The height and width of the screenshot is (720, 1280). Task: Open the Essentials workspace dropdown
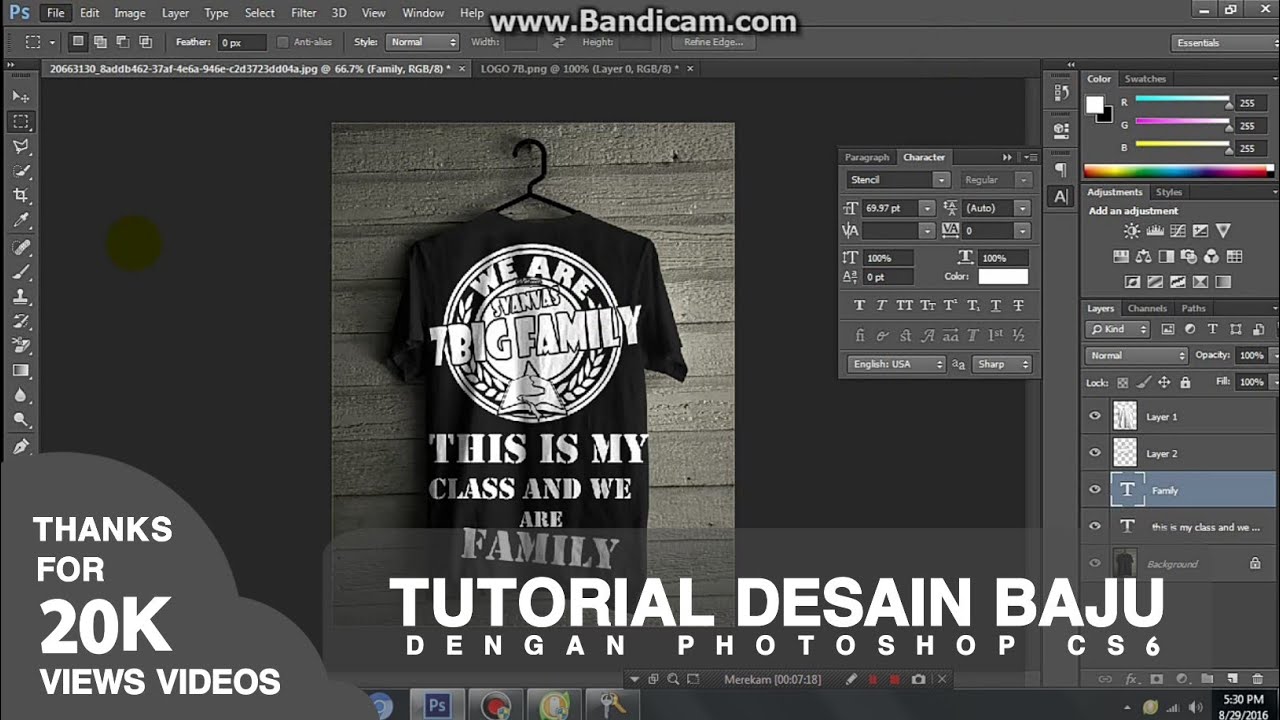(x=1224, y=43)
